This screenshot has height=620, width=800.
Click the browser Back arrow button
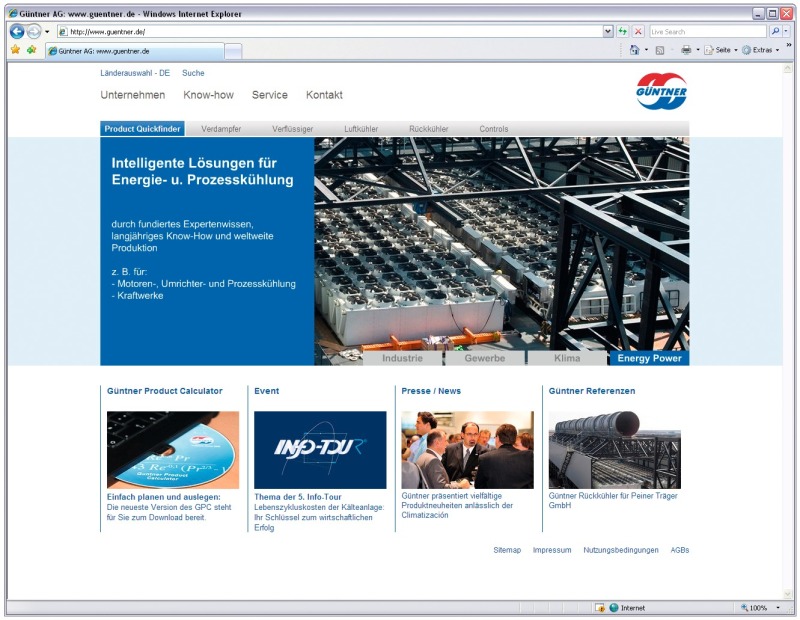17,32
